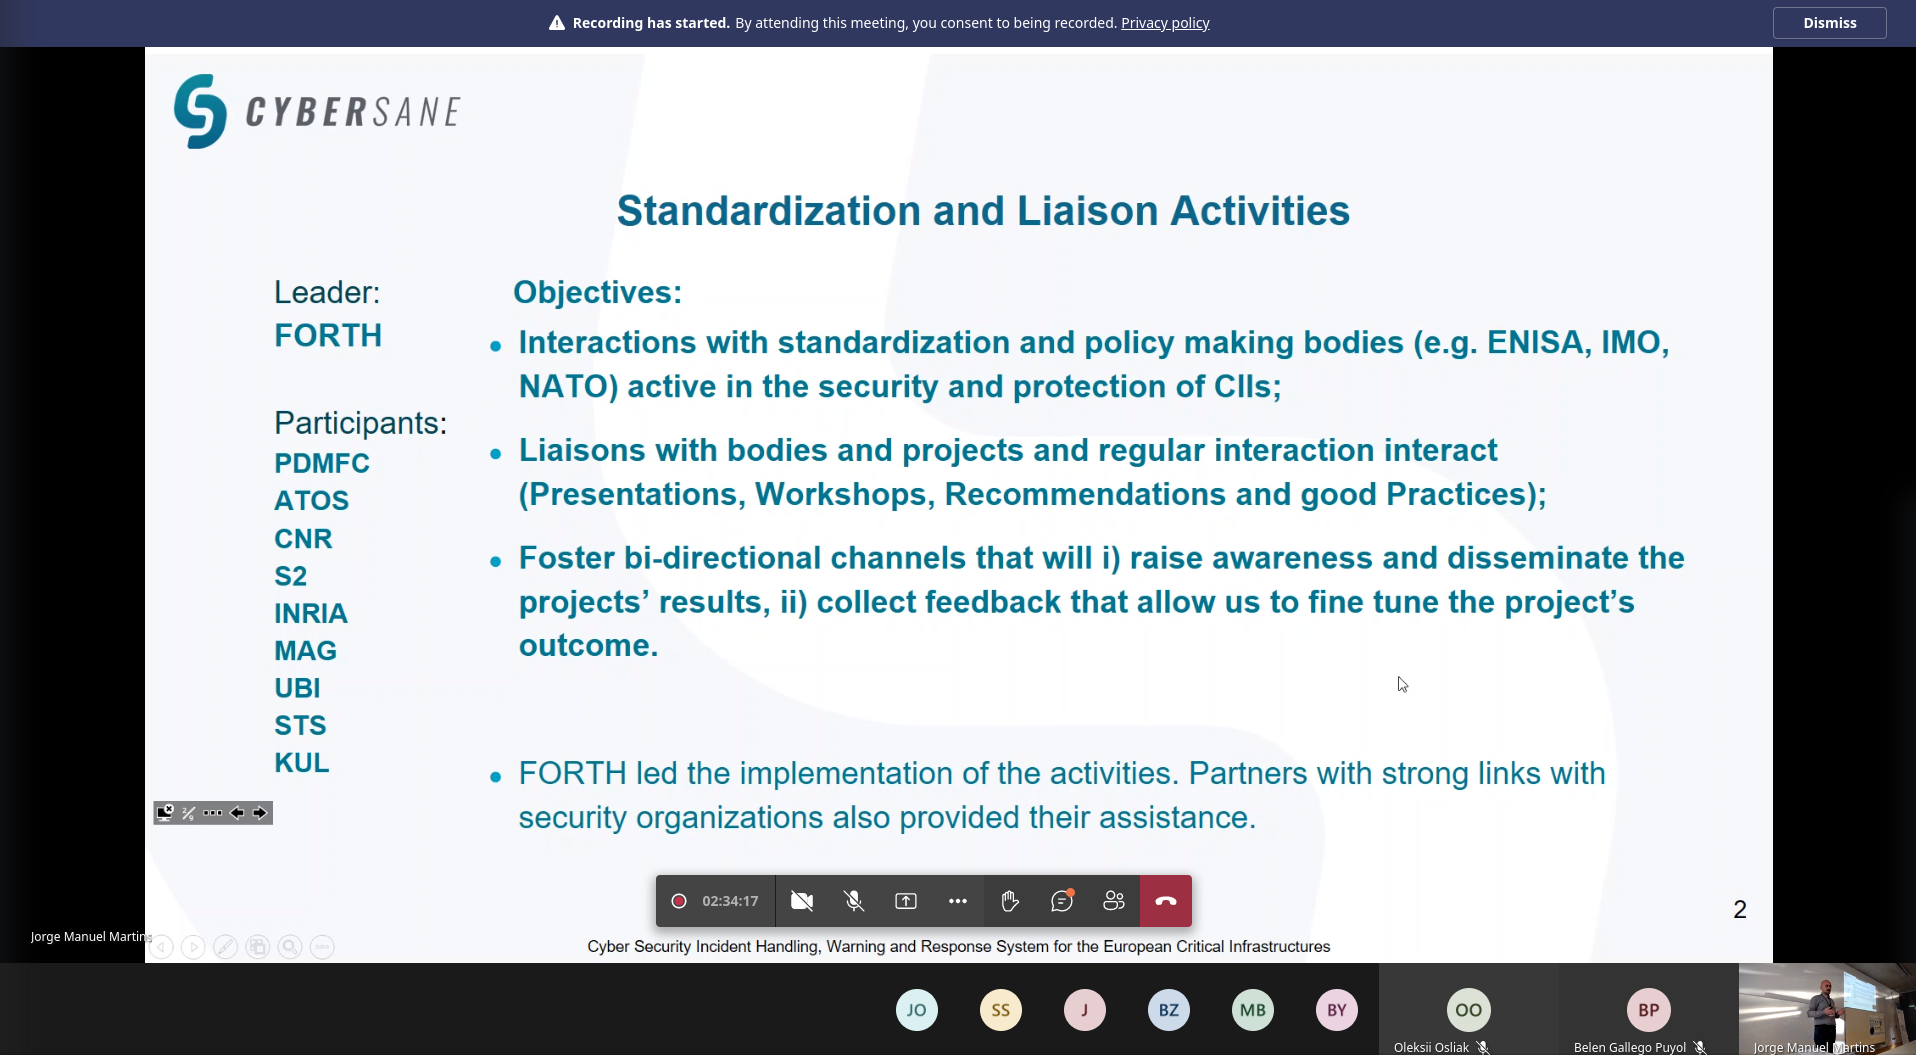Open the faint pen and pointer tools

pyautogui.click(x=225, y=947)
